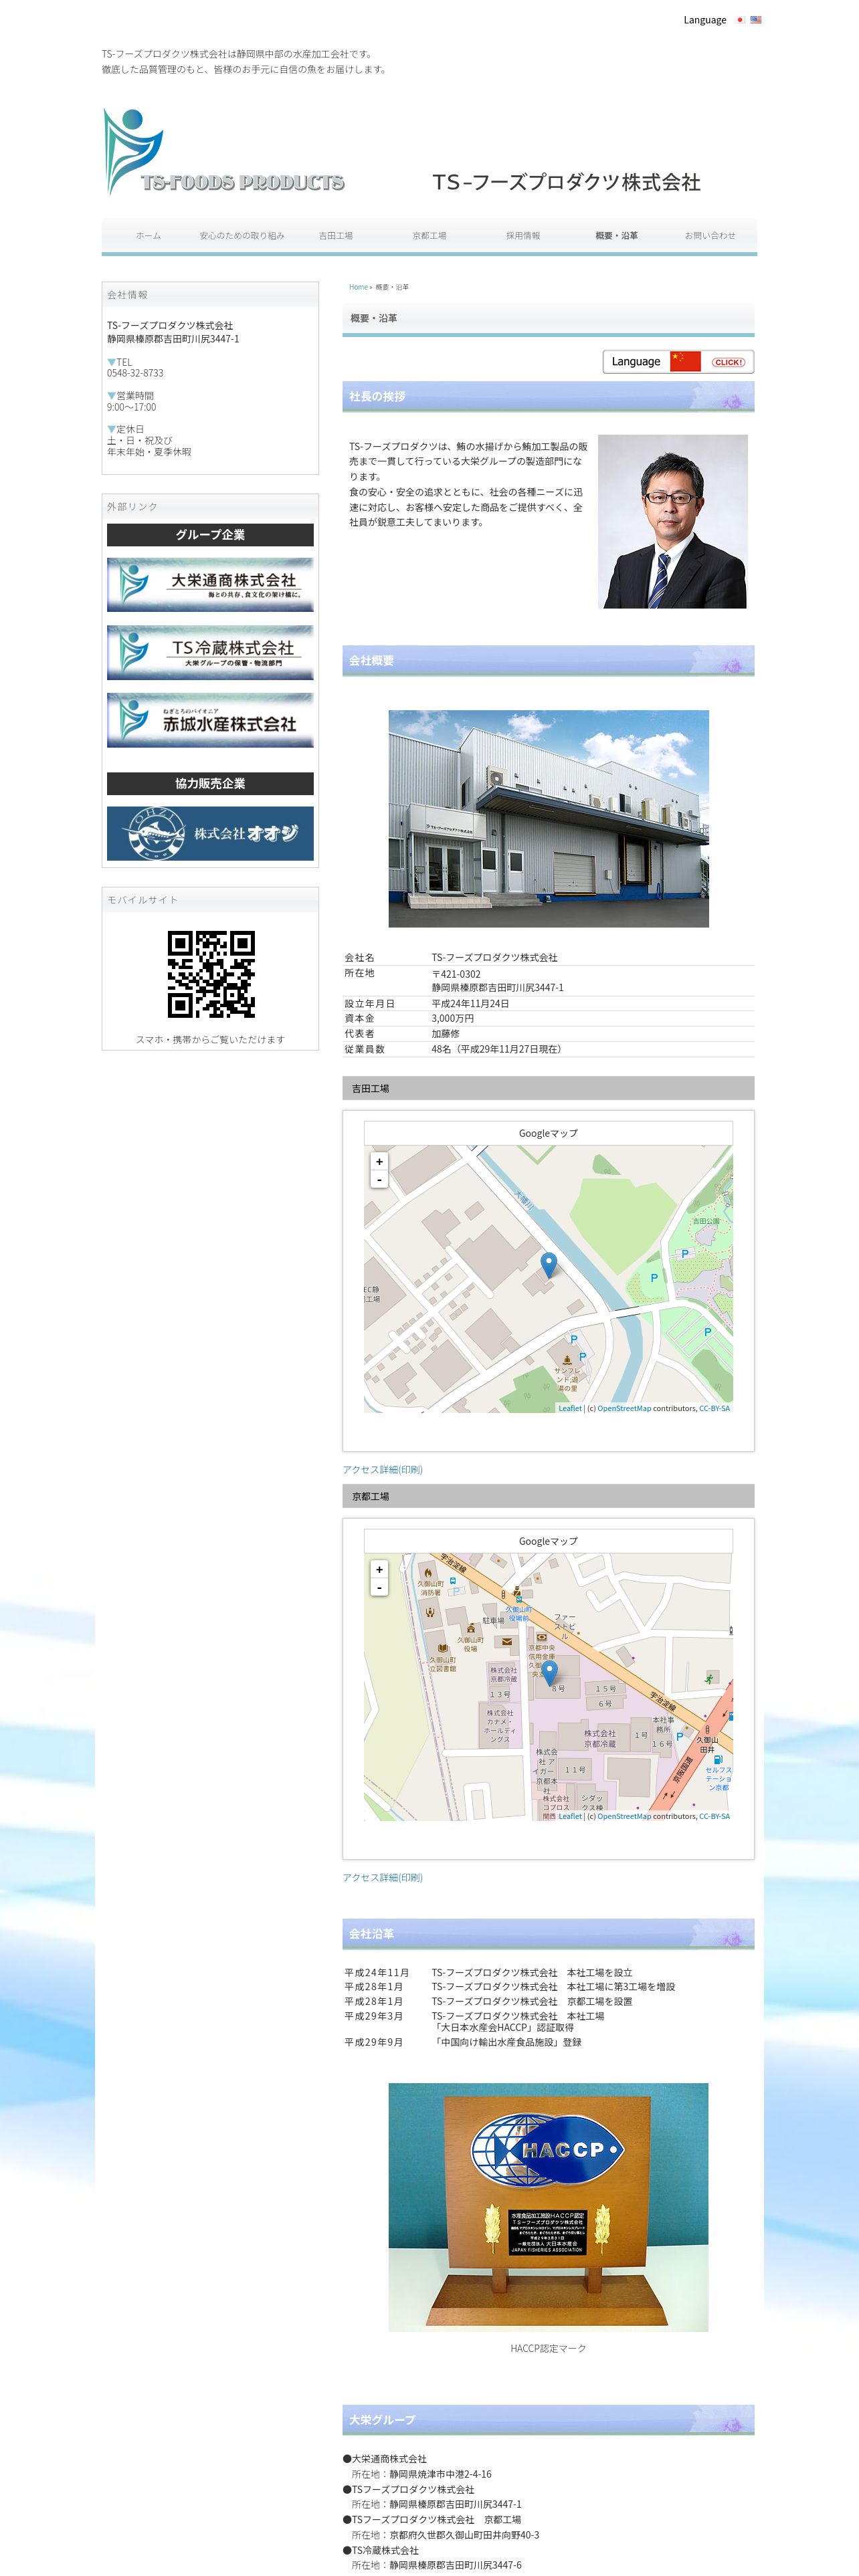Open お問い合わせ contact page
This screenshot has width=859, height=2576.
pos(710,236)
